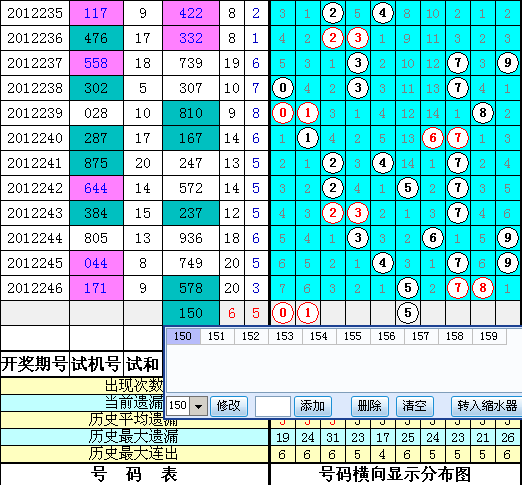
Task: Click the 开奖期号 column header
Action: [x=35, y=363]
